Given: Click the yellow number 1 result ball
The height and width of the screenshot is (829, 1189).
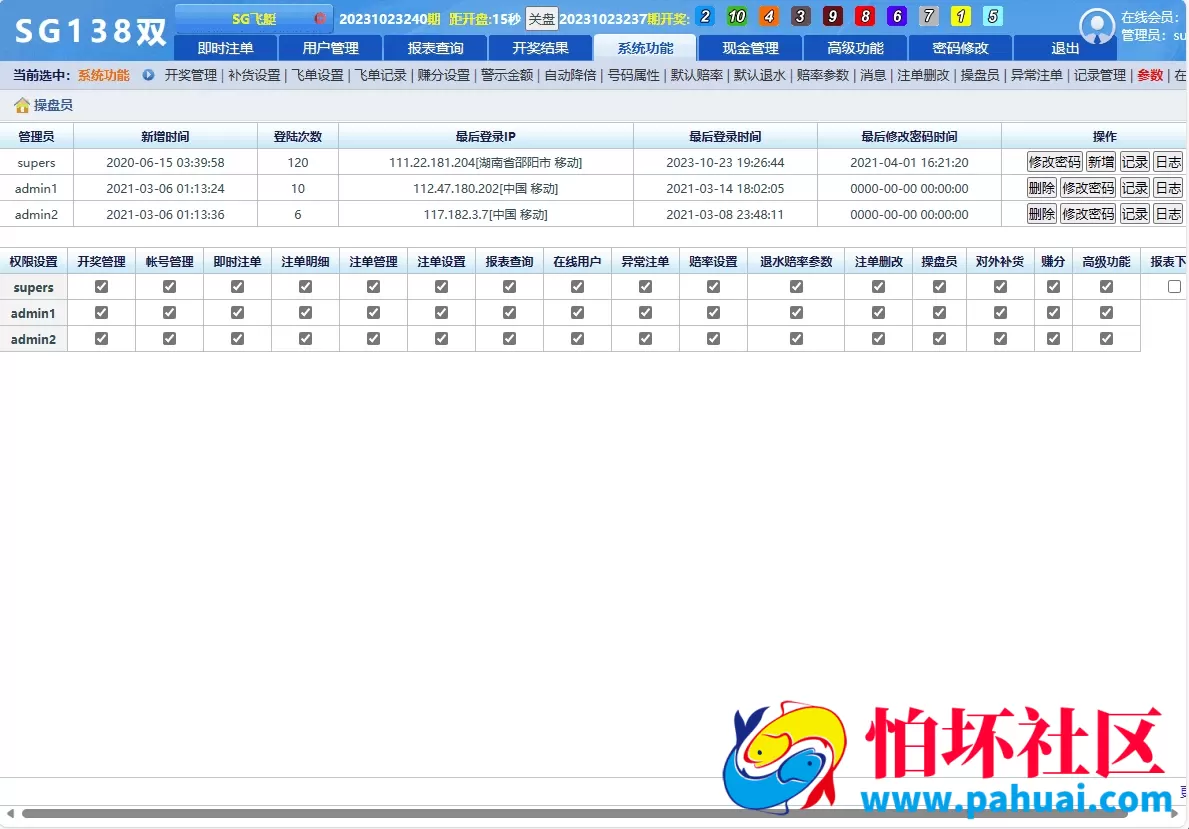Looking at the screenshot, I should tap(961, 16).
